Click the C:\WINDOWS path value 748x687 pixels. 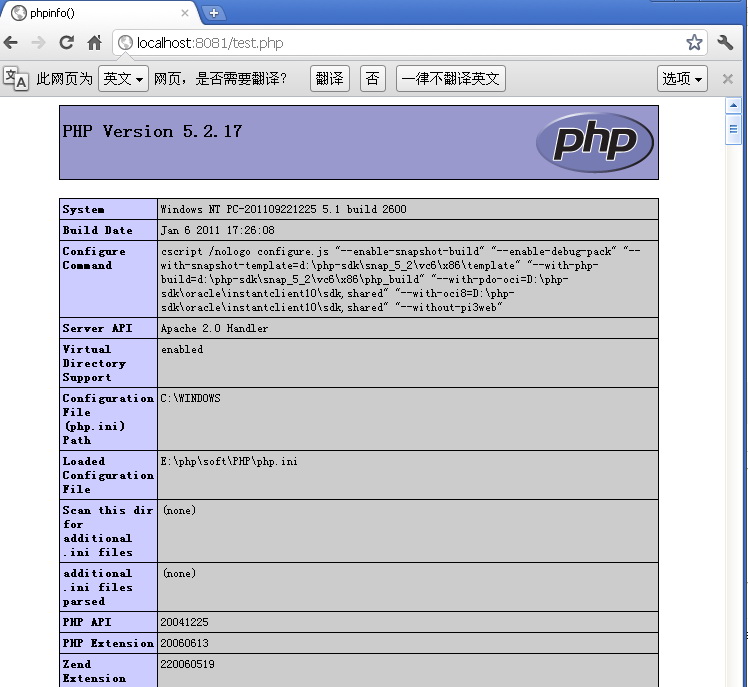pyautogui.click(x=190, y=398)
